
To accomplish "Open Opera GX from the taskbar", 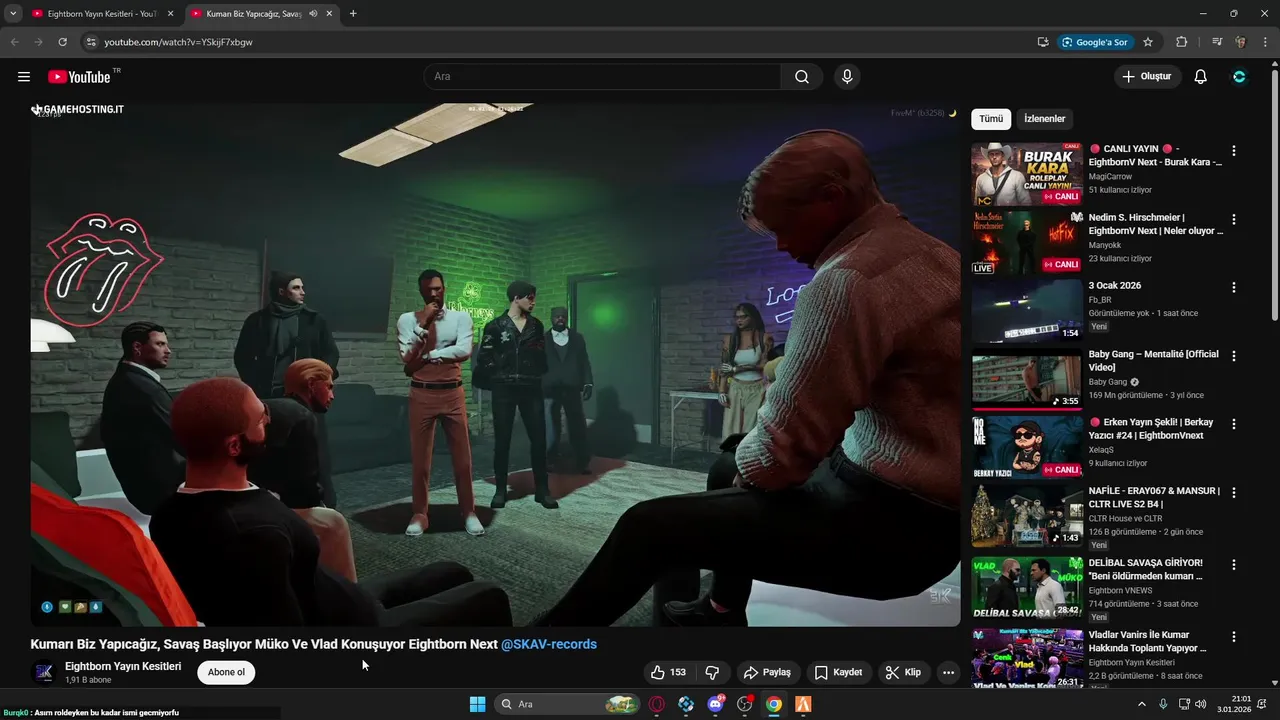I will 657,704.
